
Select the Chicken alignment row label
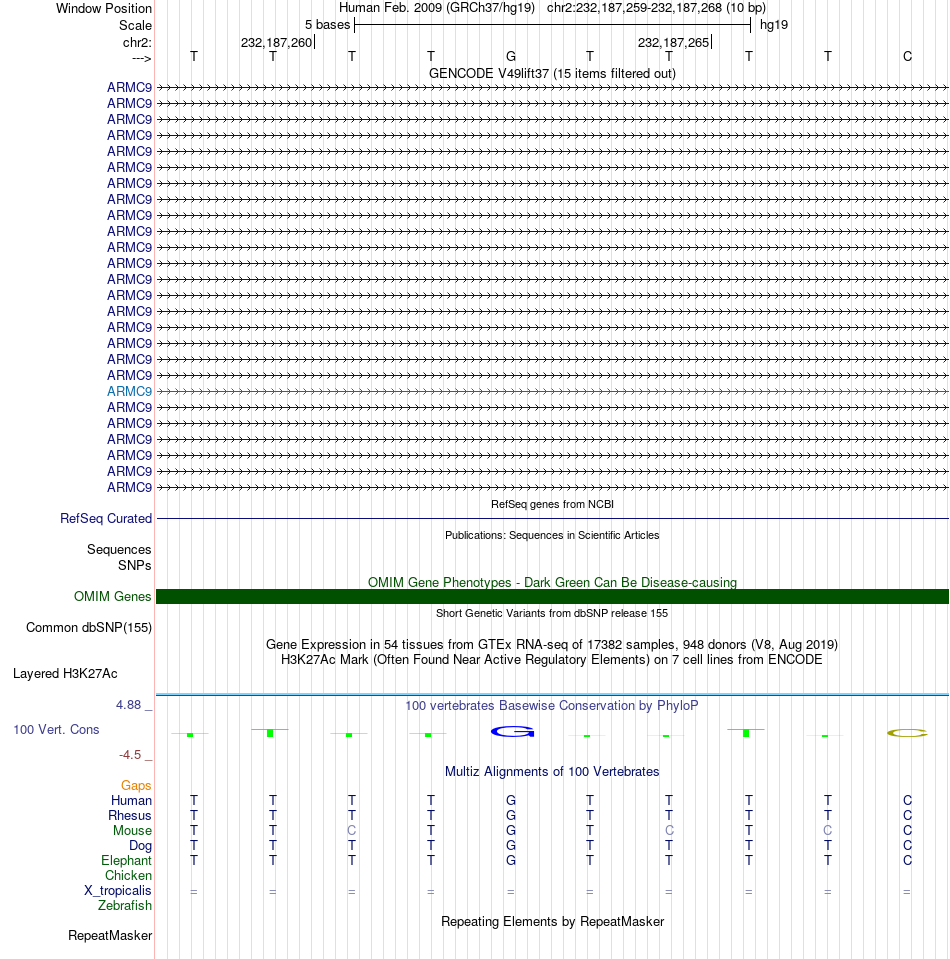point(128,875)
